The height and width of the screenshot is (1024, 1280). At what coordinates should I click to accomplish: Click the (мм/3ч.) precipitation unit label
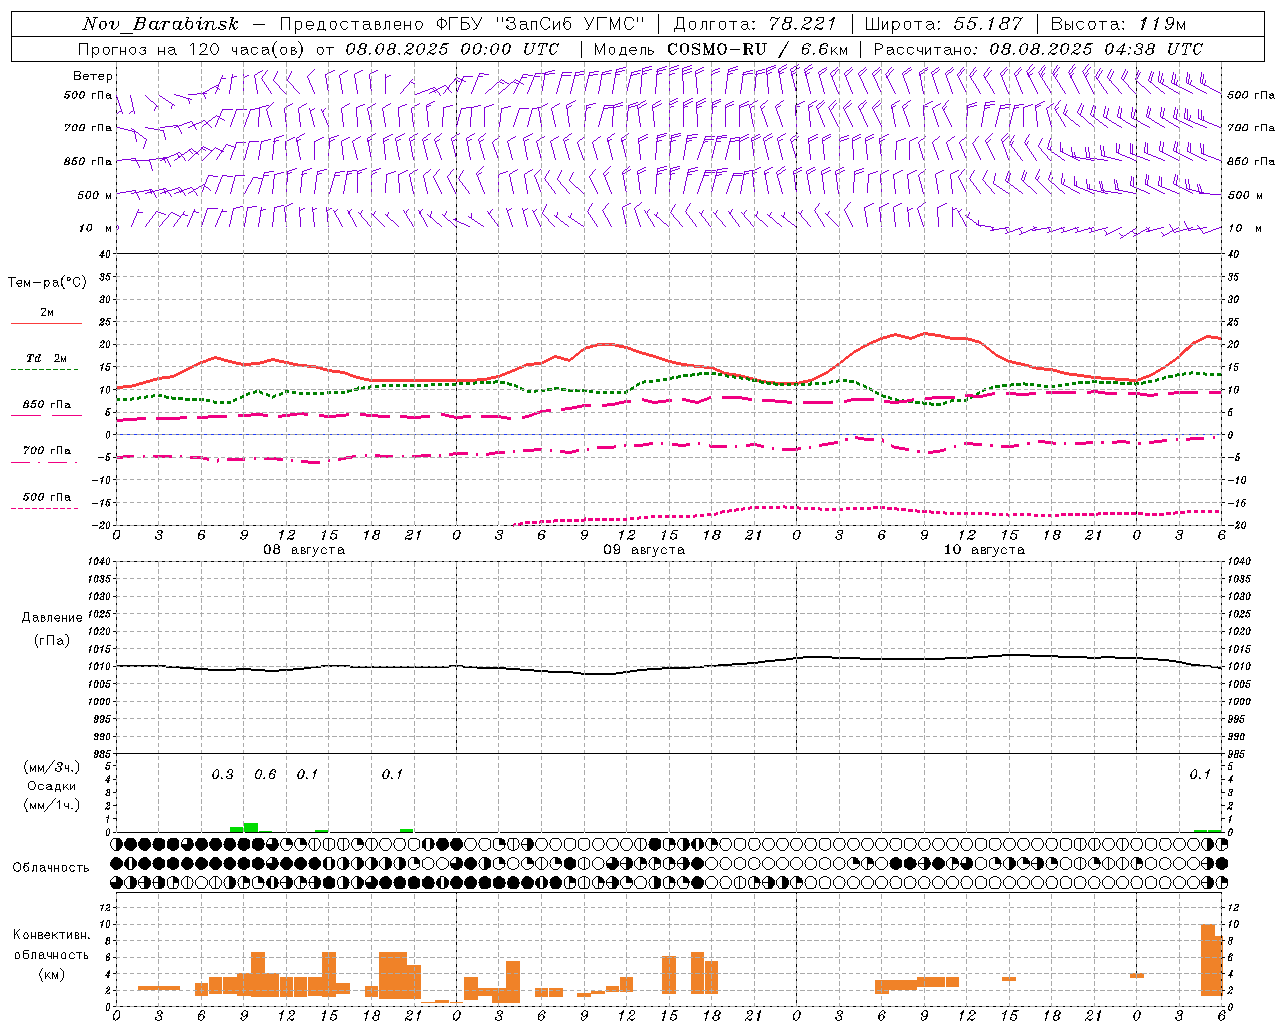52,767
